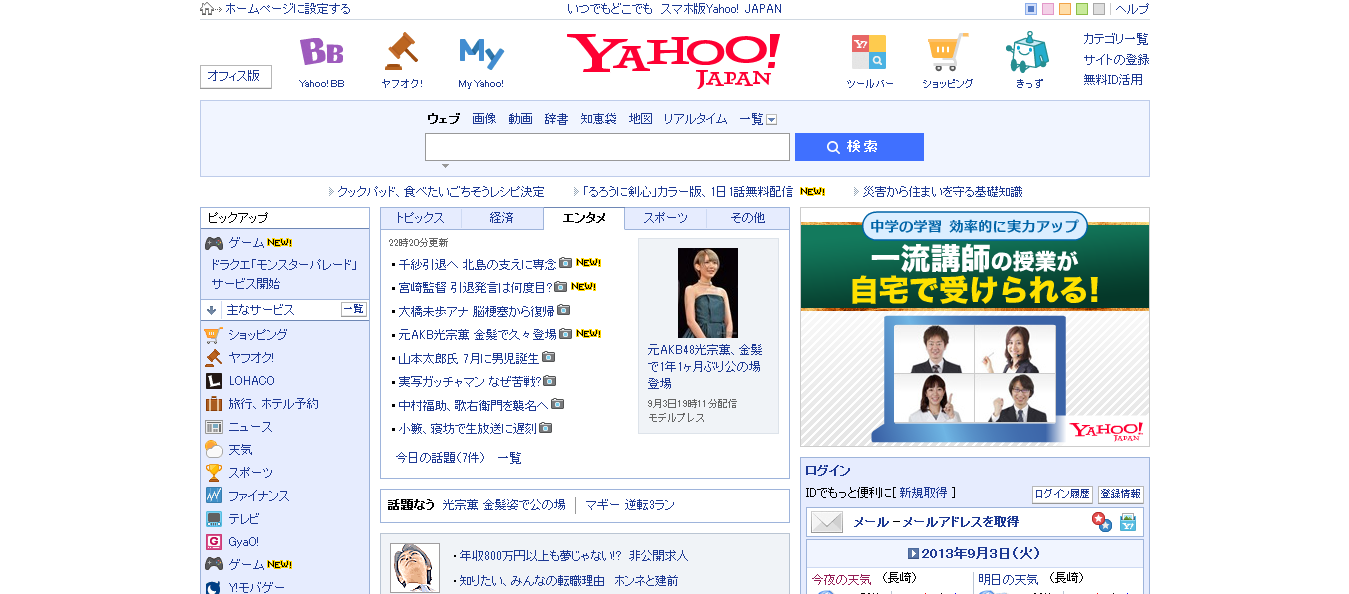Screen dimensions: 1349x594
Task: Click camera icon beside 山本太郎氏 headline
Action: tap(548, 357)
